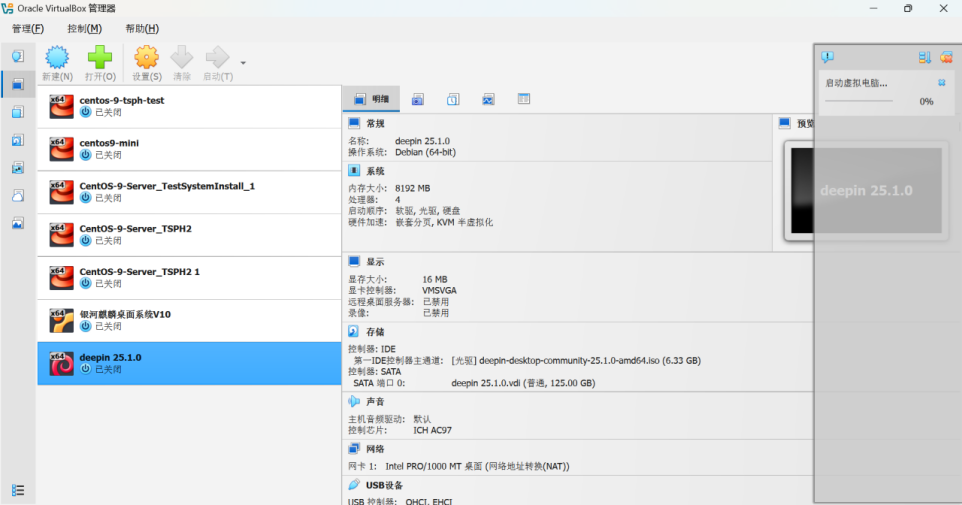This screenshot has height=505, width=962.
Task: Open the Media manager sidebar icon
Action: tap(18, 140)
